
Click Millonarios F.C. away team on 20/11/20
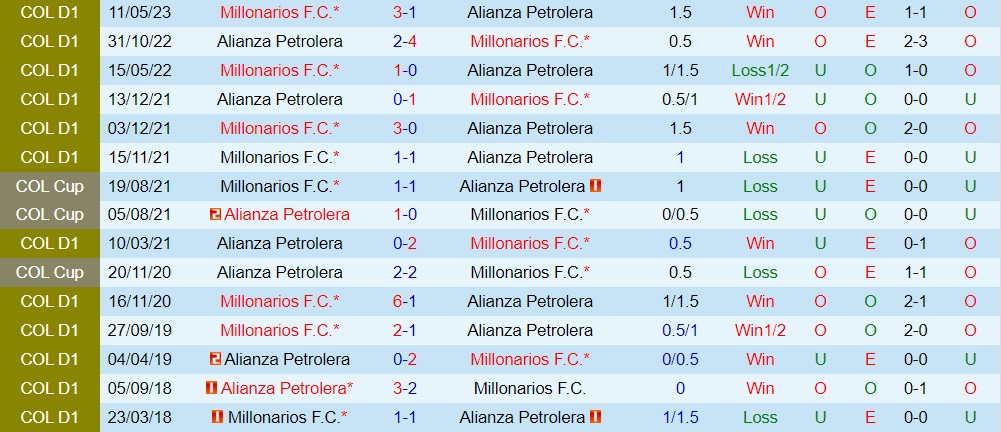(x=530, y=272)
